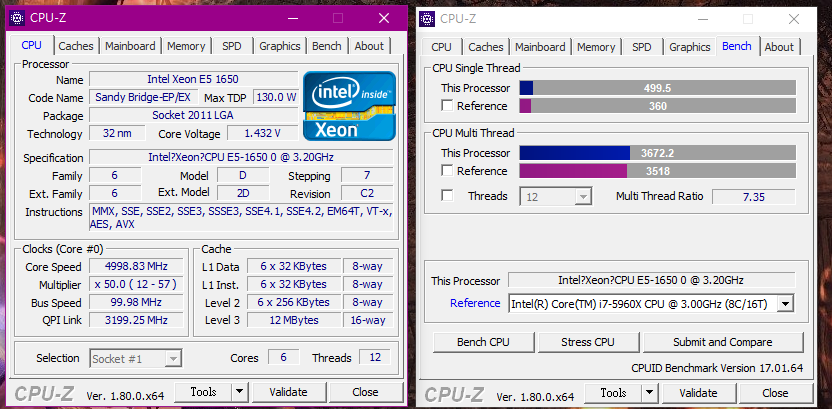Image resolution: width=832 pixels, height=409 pixels.
Task: Select Graphics tab in right window
Action: click(x=689, y=47)
